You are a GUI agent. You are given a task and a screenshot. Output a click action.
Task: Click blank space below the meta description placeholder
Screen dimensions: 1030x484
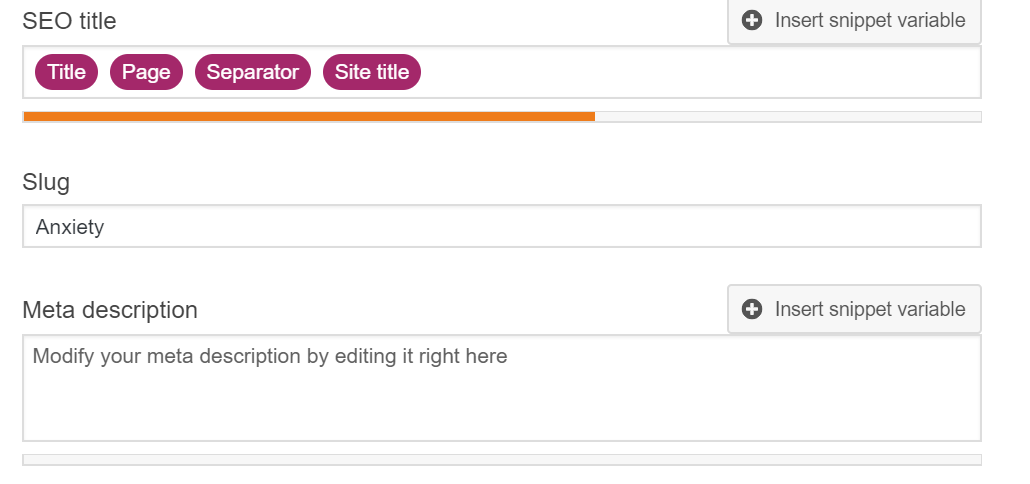[x=400, y=410]
